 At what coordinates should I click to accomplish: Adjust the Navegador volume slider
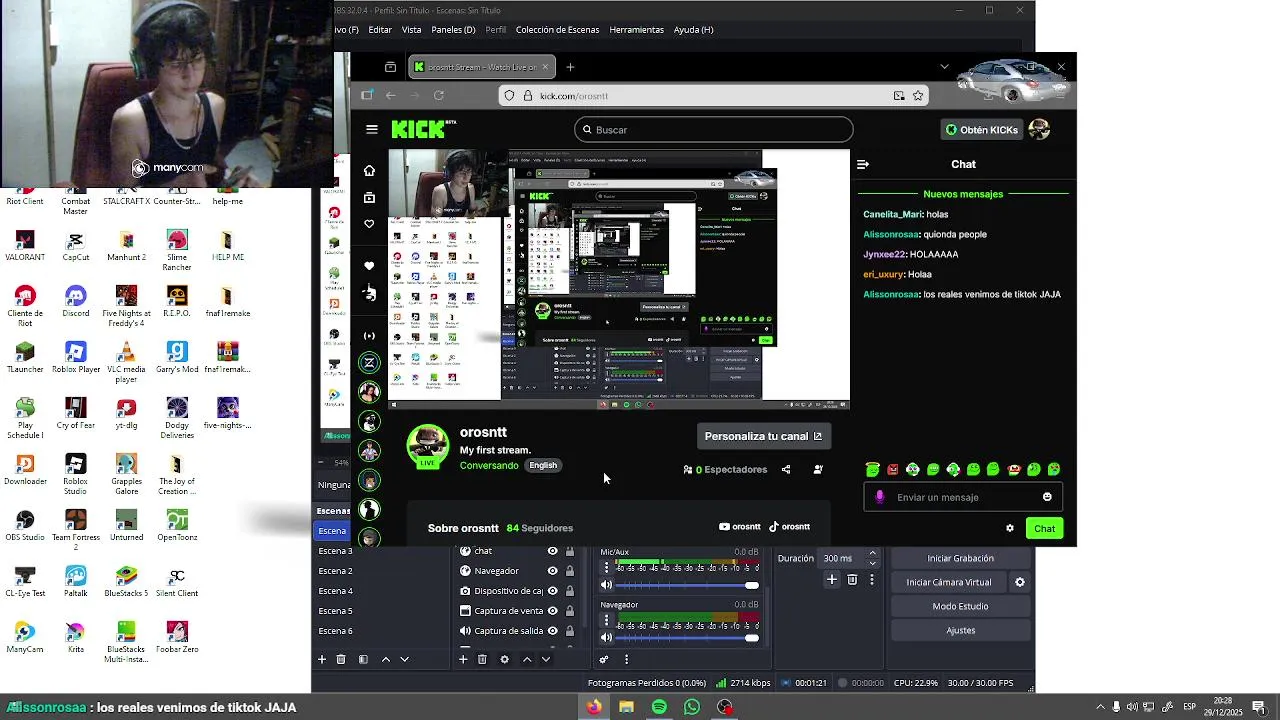688,638
